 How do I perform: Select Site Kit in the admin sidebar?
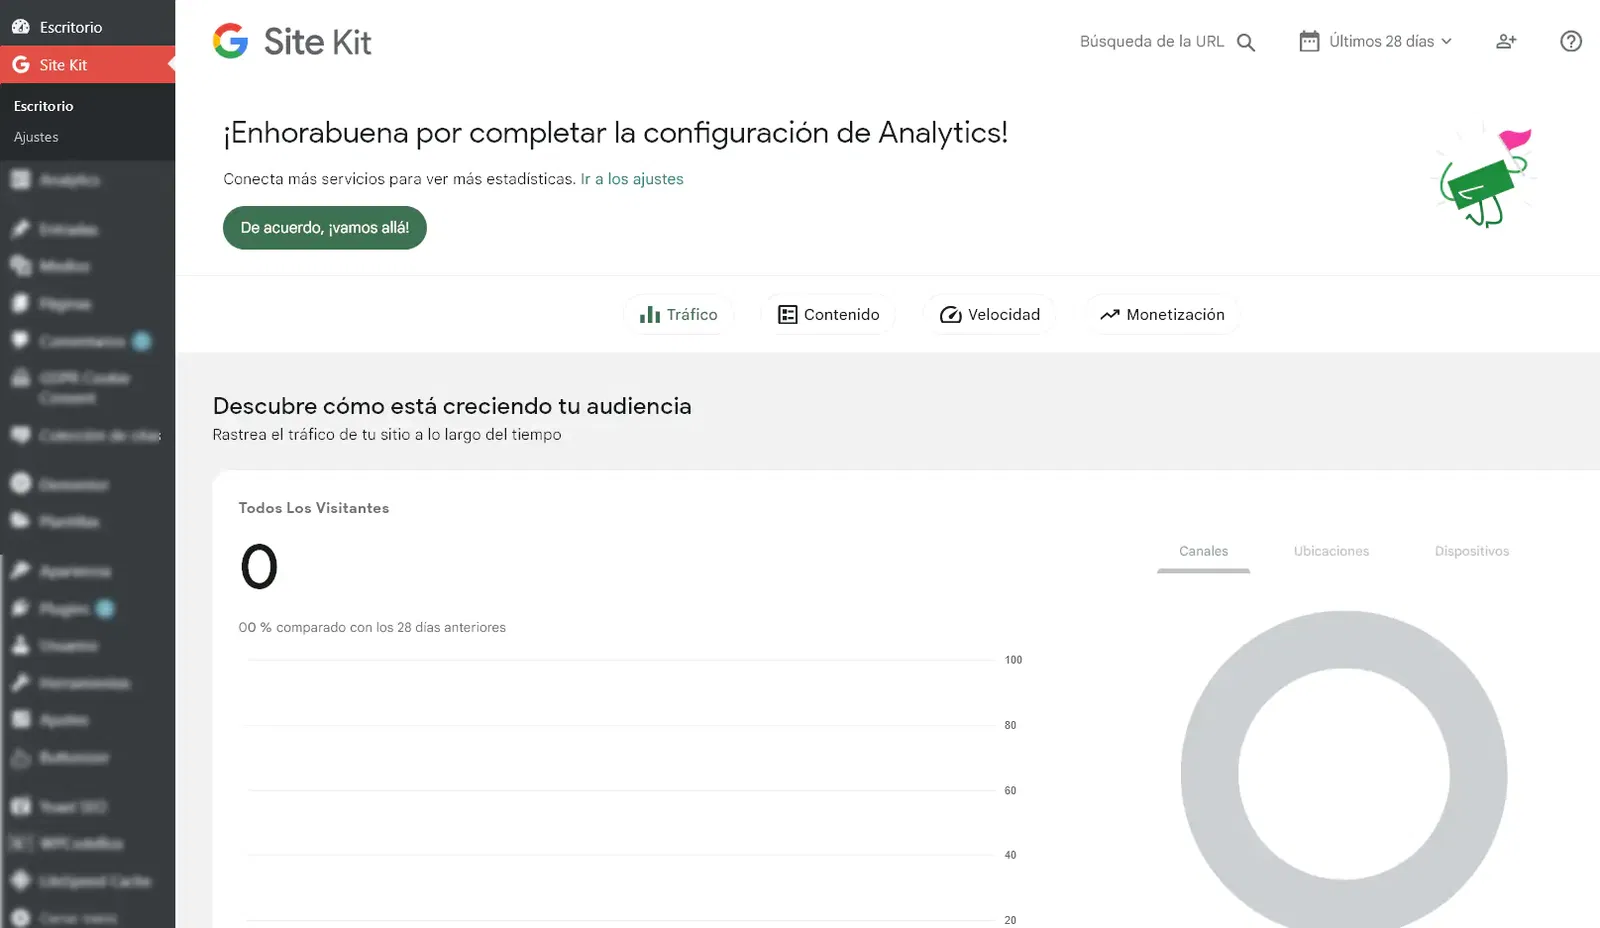coord(63,65)
